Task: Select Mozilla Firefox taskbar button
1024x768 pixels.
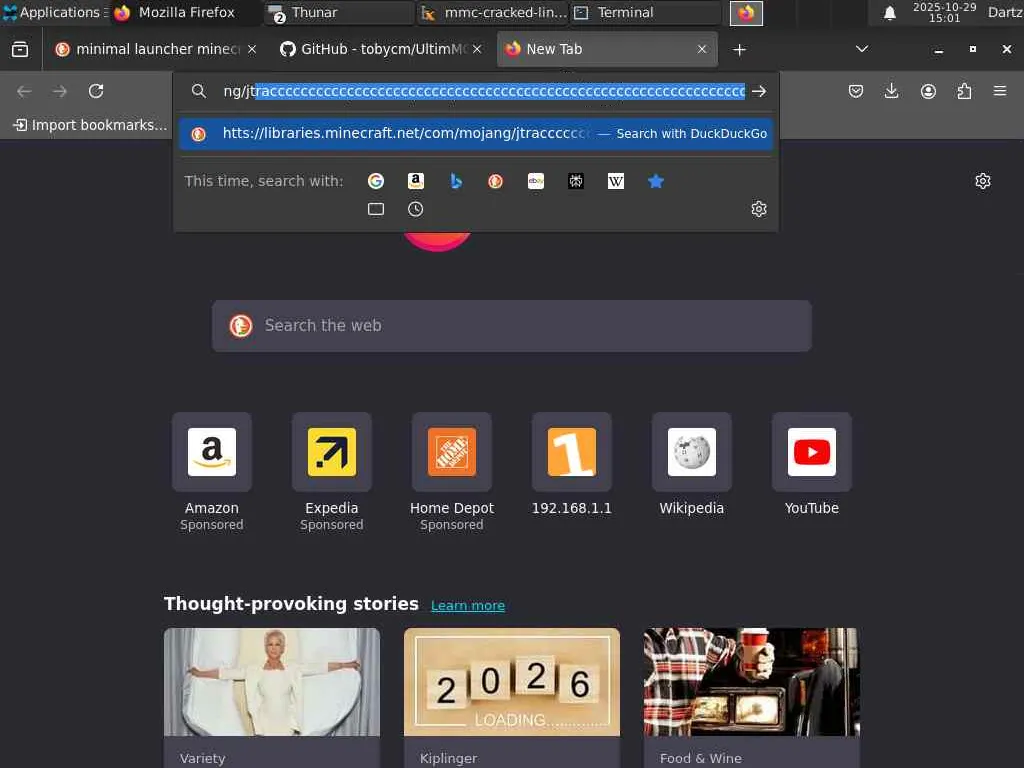Action: click(185, 12)
